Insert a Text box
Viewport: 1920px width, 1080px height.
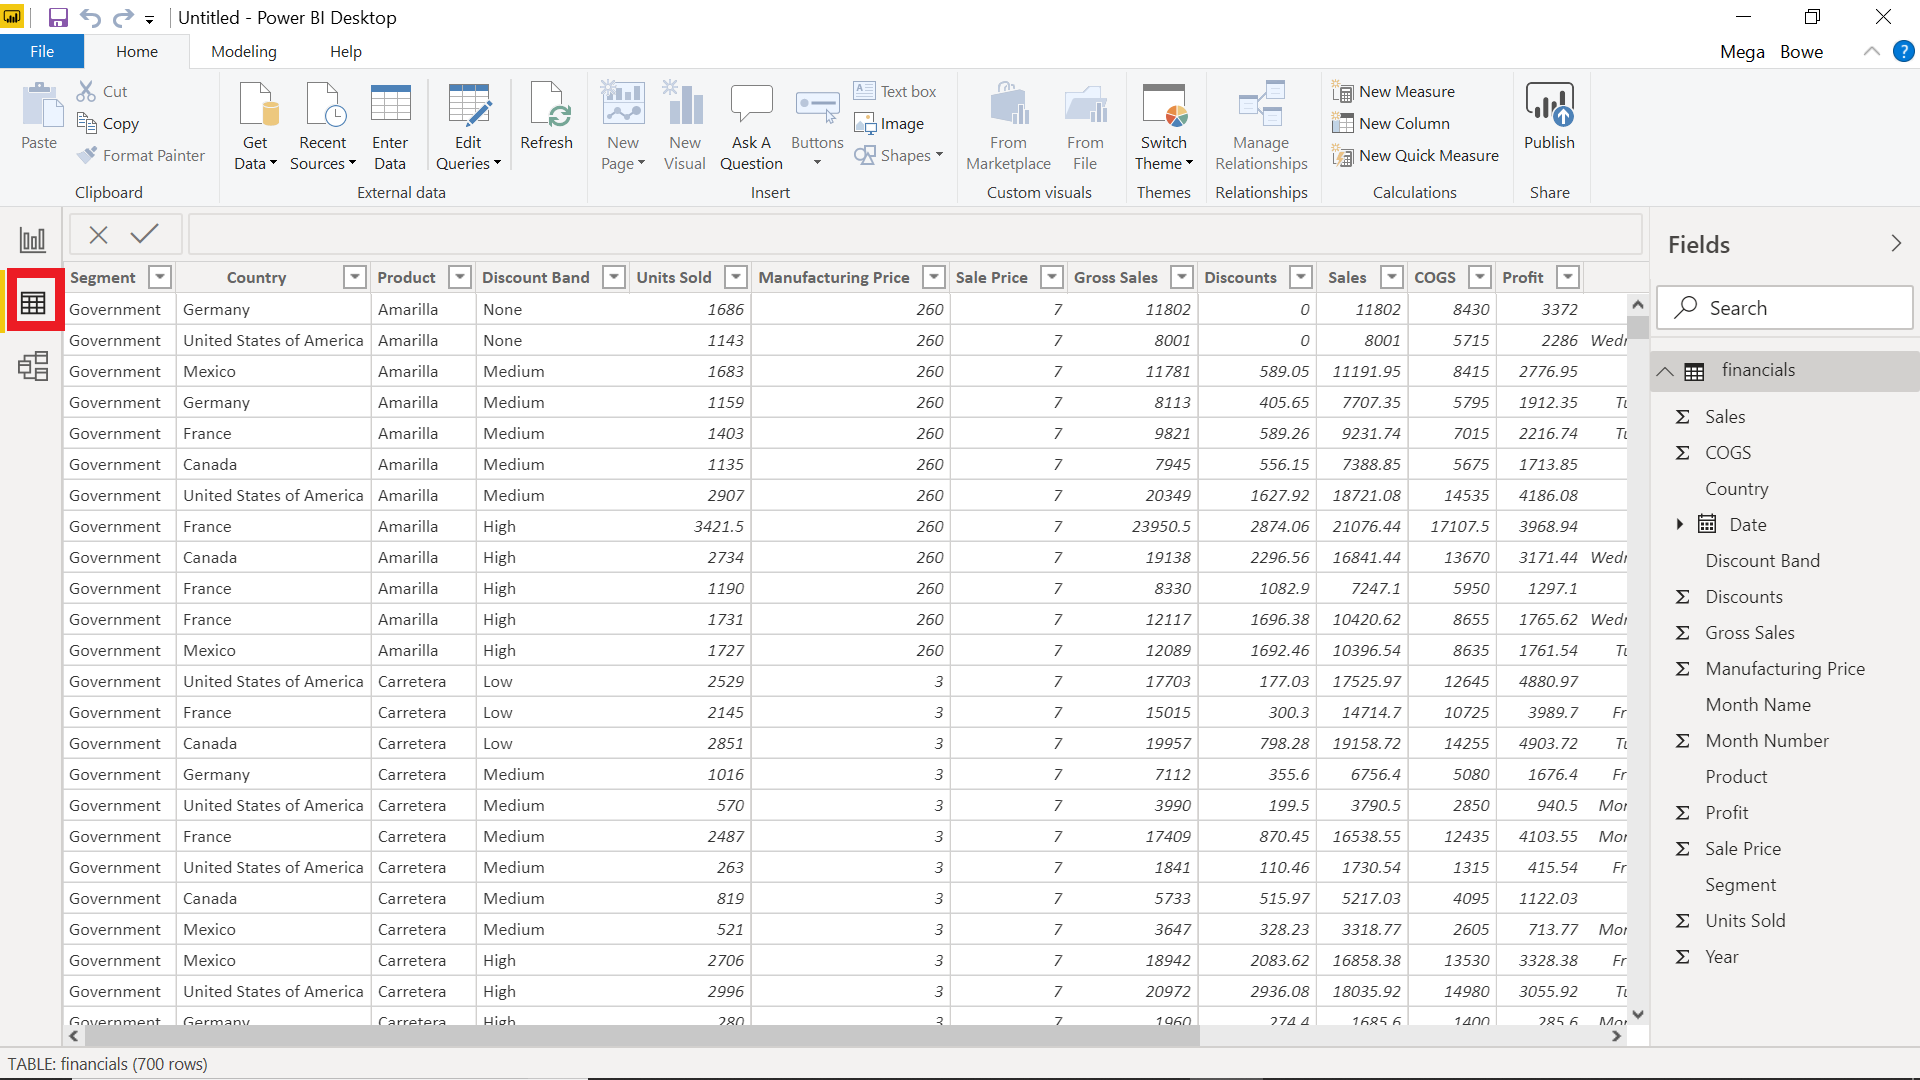(895, 91)
